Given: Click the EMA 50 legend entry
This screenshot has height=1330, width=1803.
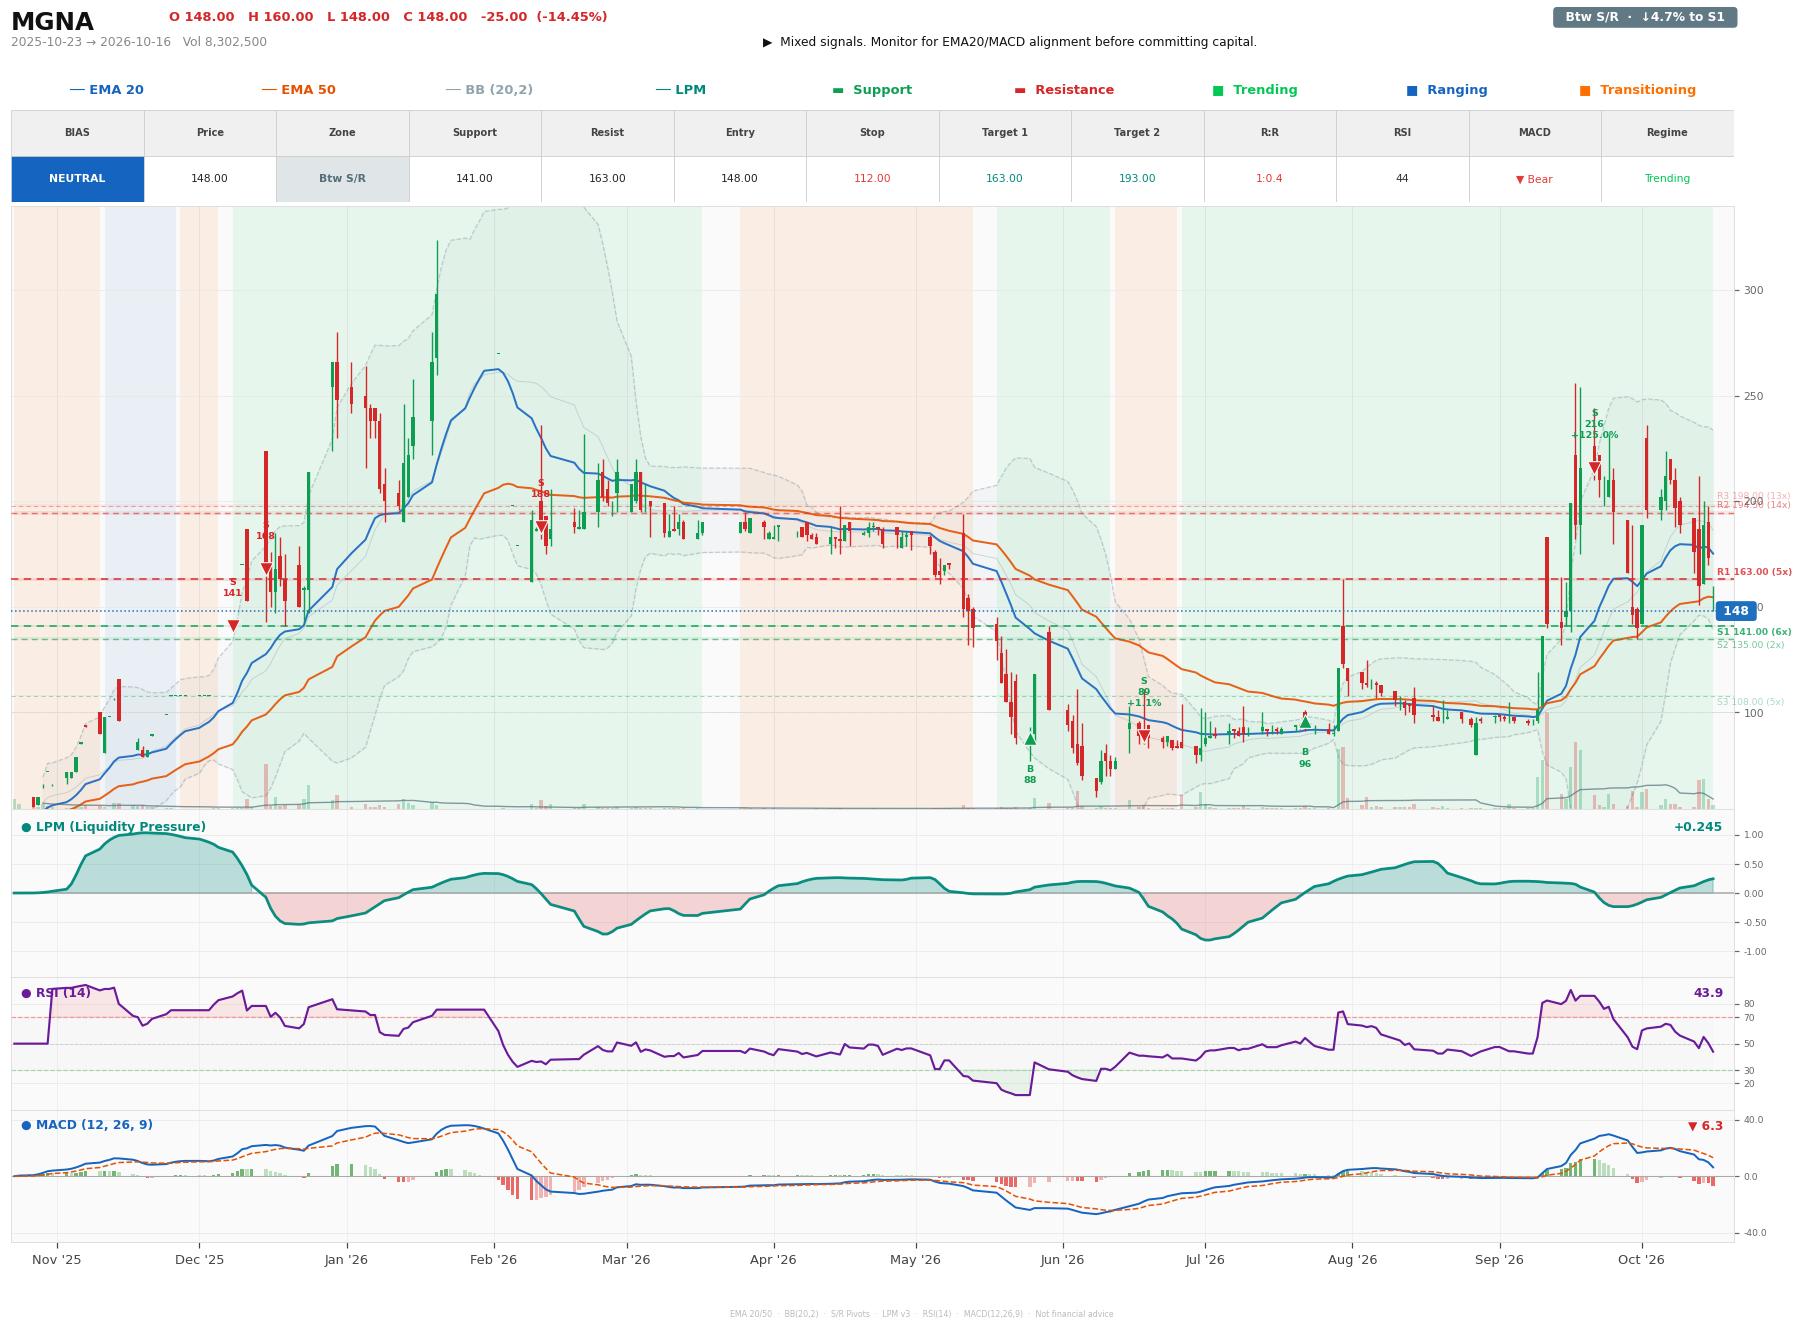Looking at the screenshot, I should coord(298,90).
